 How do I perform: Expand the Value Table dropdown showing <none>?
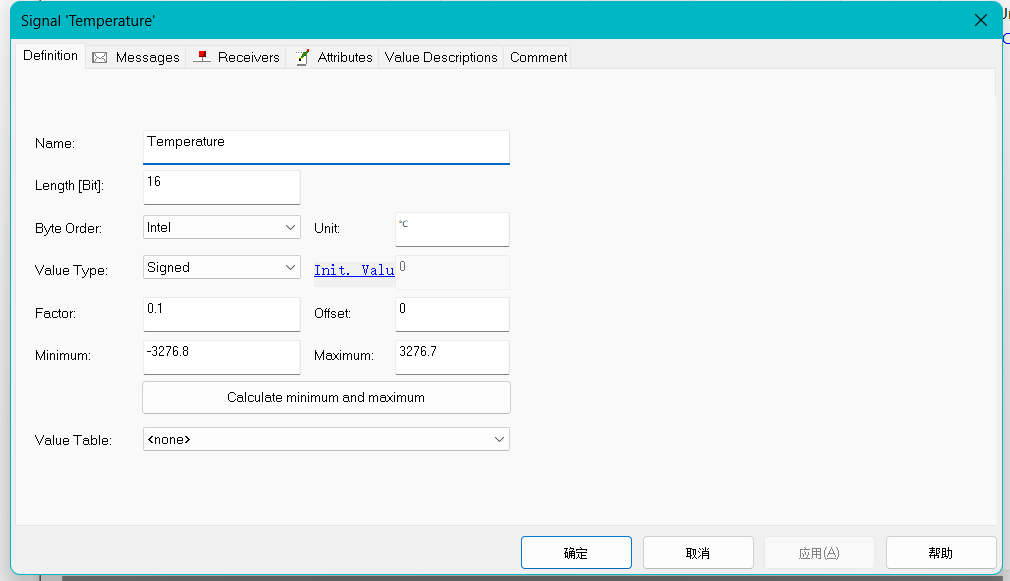click(500, 439)
